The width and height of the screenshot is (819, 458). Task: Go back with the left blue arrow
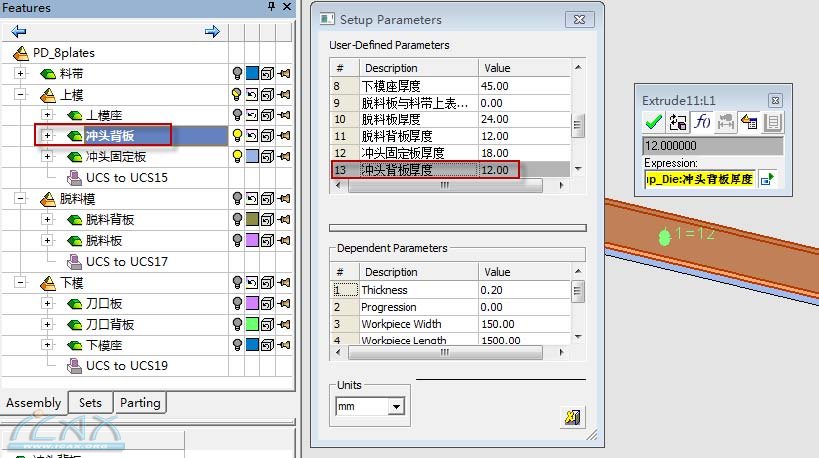(19, 31)
